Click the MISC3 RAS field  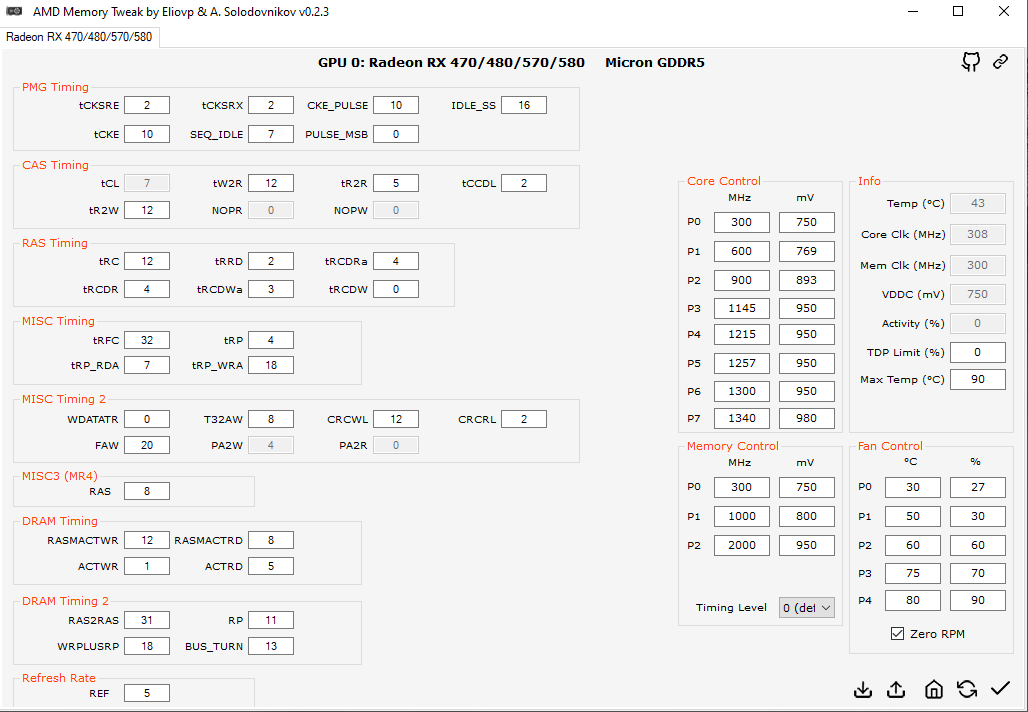pos(147,491)
